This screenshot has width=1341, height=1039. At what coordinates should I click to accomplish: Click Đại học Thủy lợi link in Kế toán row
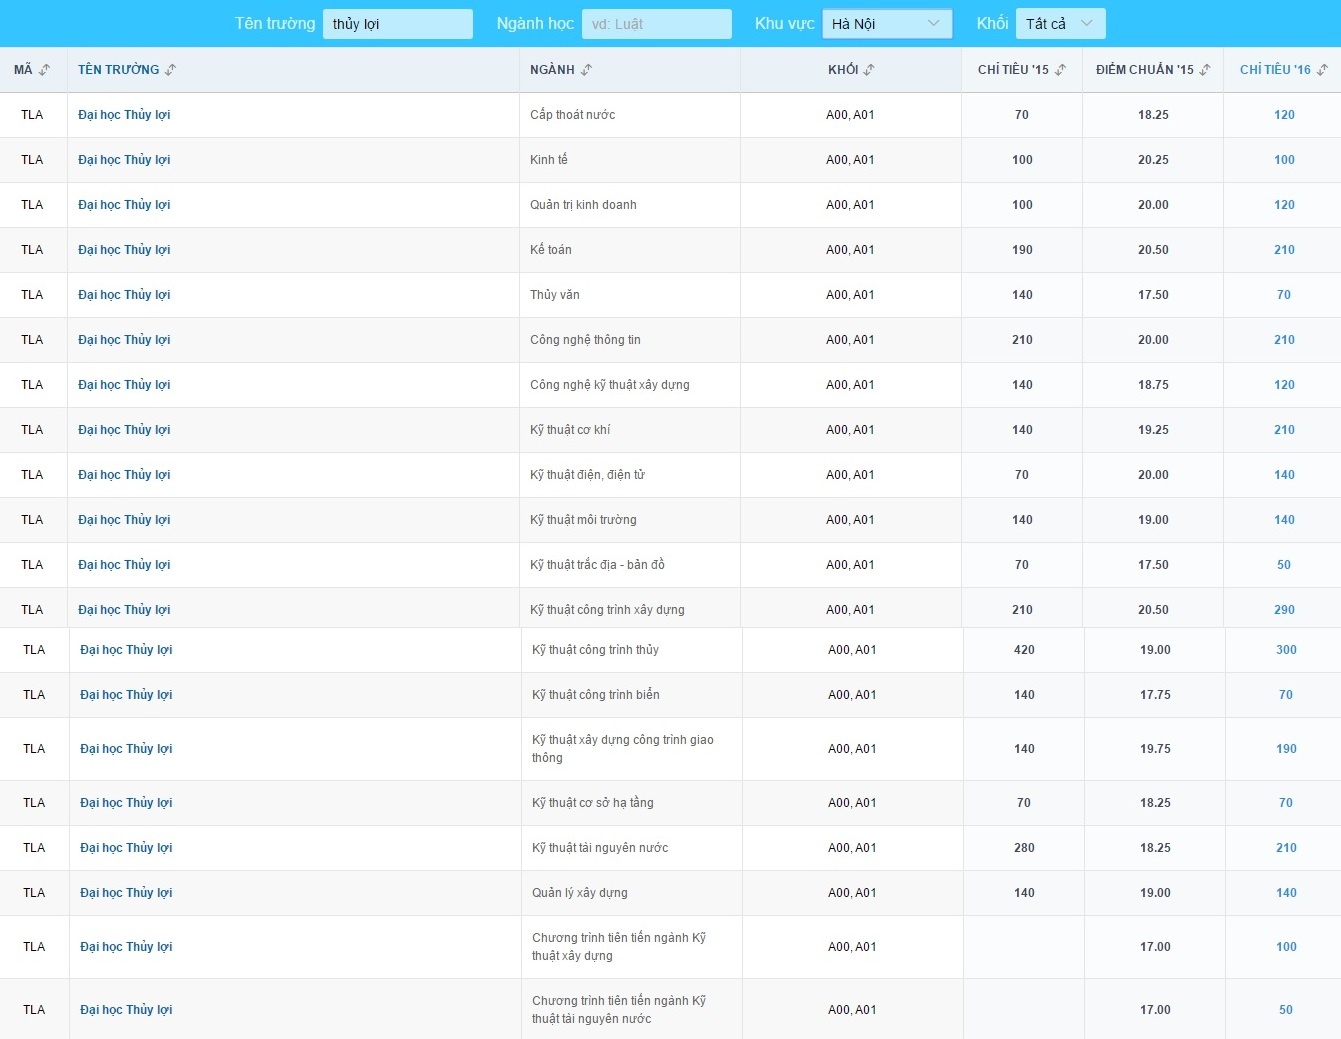(x=124, y=250)
